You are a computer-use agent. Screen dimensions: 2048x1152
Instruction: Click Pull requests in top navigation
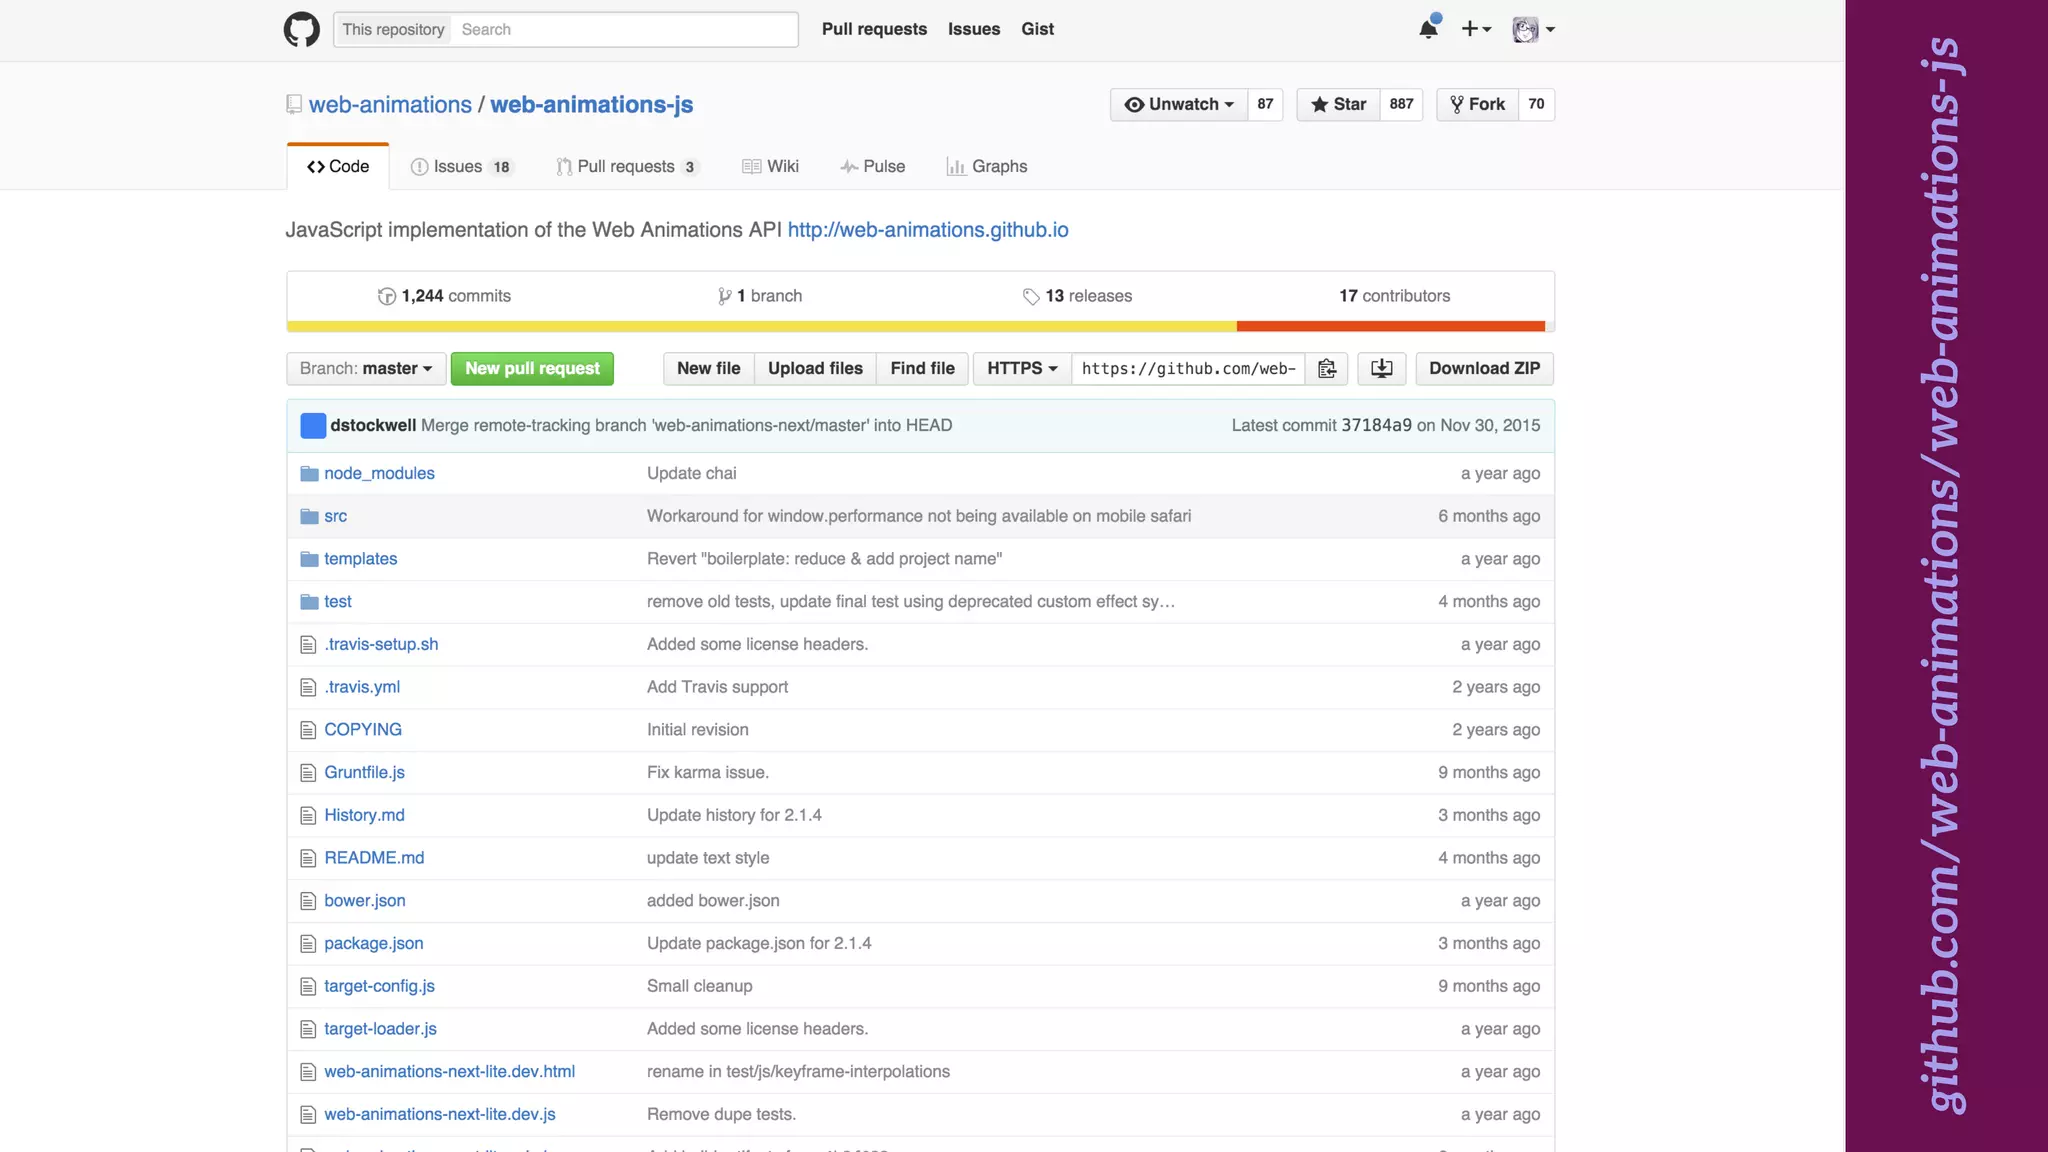tap(874, 29)
